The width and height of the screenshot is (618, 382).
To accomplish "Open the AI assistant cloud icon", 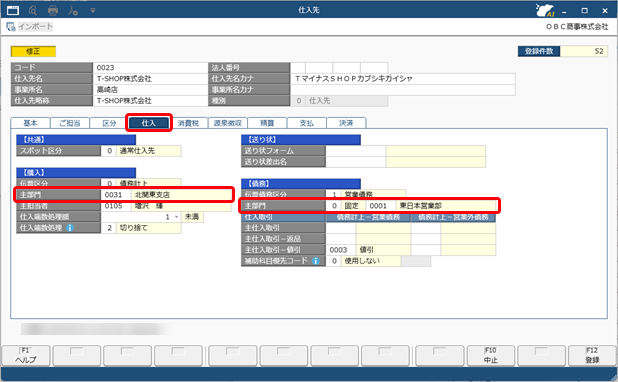I will pyautogui.click(x=545, y=10).
